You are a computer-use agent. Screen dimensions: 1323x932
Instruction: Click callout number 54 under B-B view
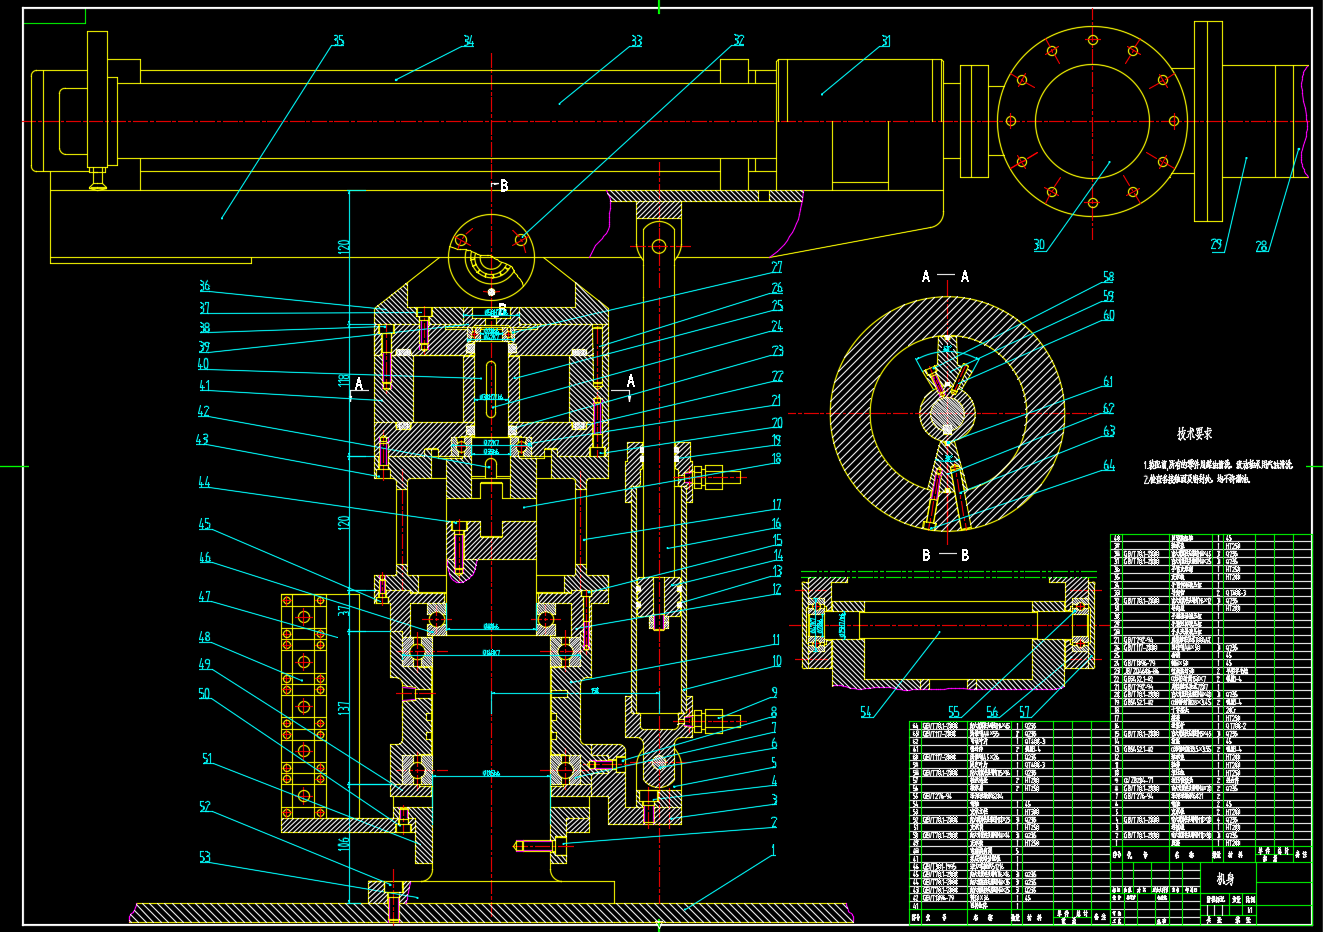click(x=866, y=712)
